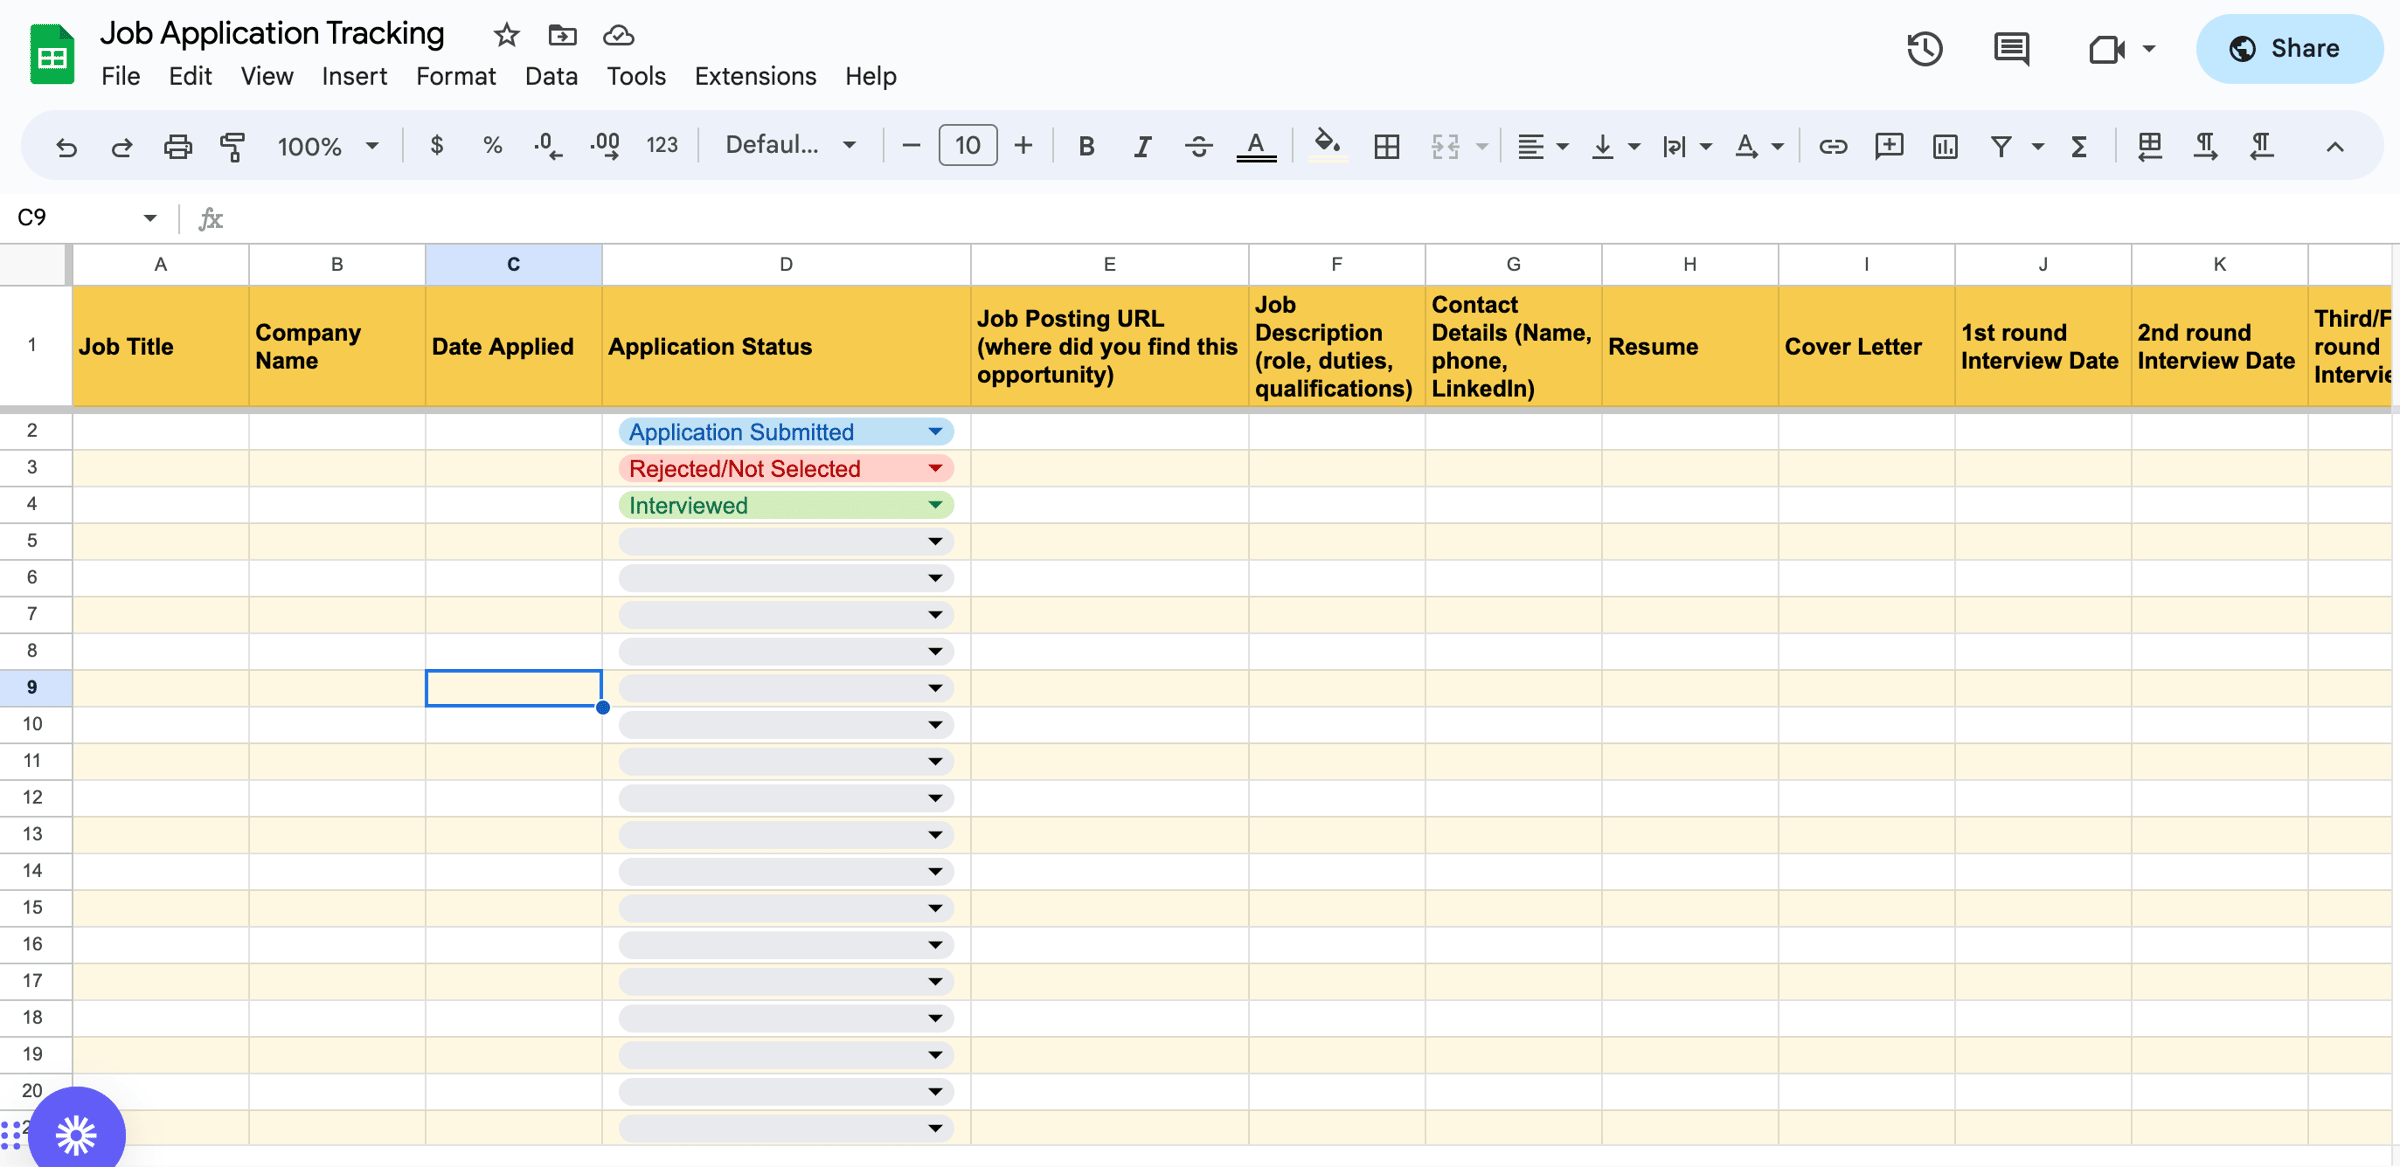The image size is (2400, 1167).
Task: Click the Insert comment icon
Action: (1888, 146)
